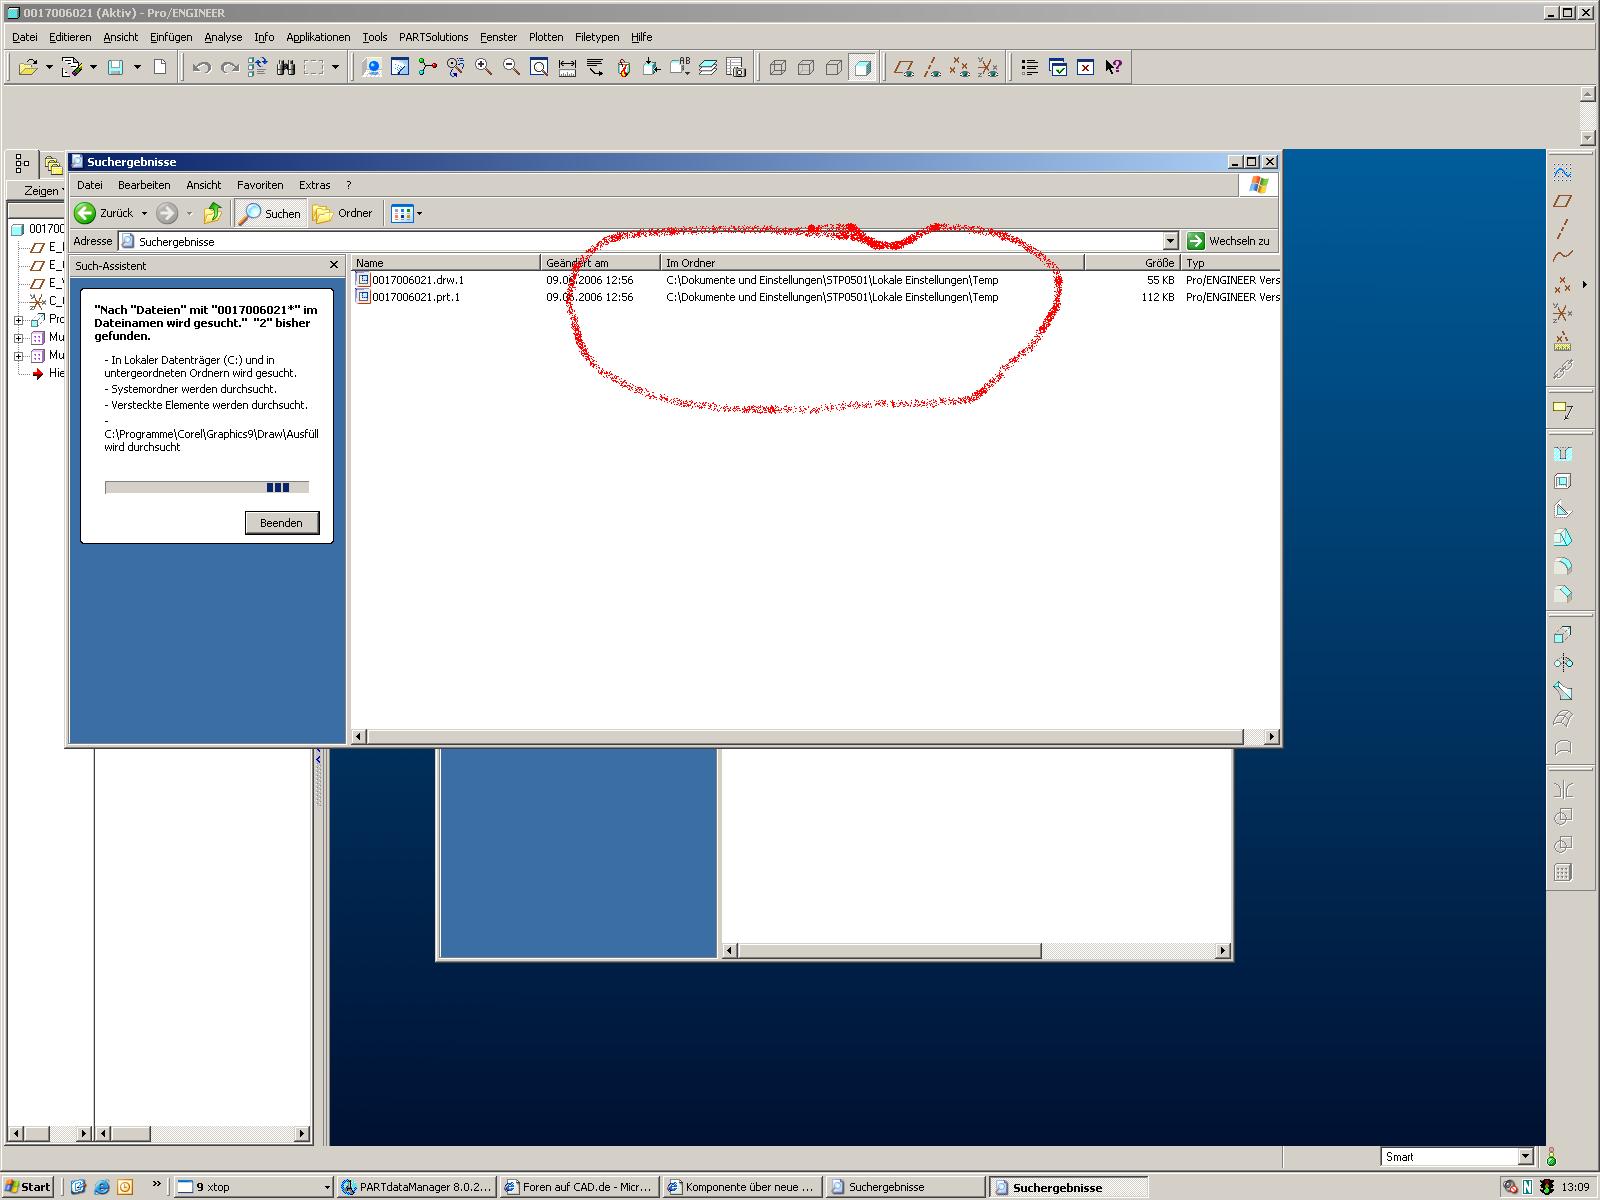Click the Windows Start button
The width and height of the screenshot is (1600, 1200).
click(28, 1187)
